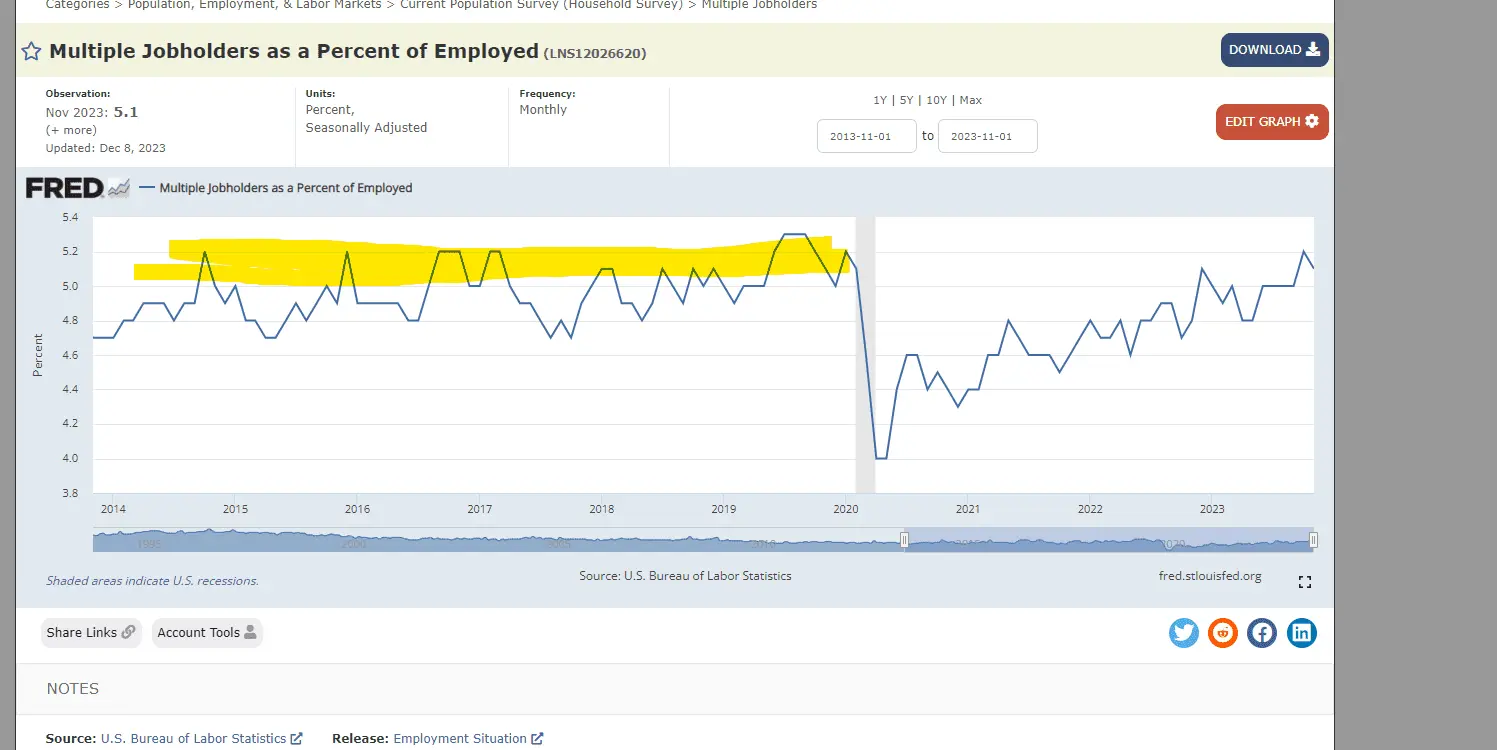The image size is (1497, 750).
Task: Share chart via Facebook icon
Action: (1262, 632)
